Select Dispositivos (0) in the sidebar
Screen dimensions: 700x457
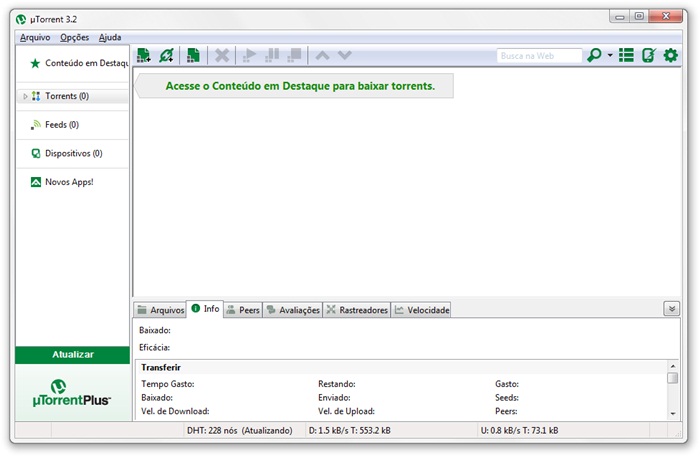pos(74,153)
